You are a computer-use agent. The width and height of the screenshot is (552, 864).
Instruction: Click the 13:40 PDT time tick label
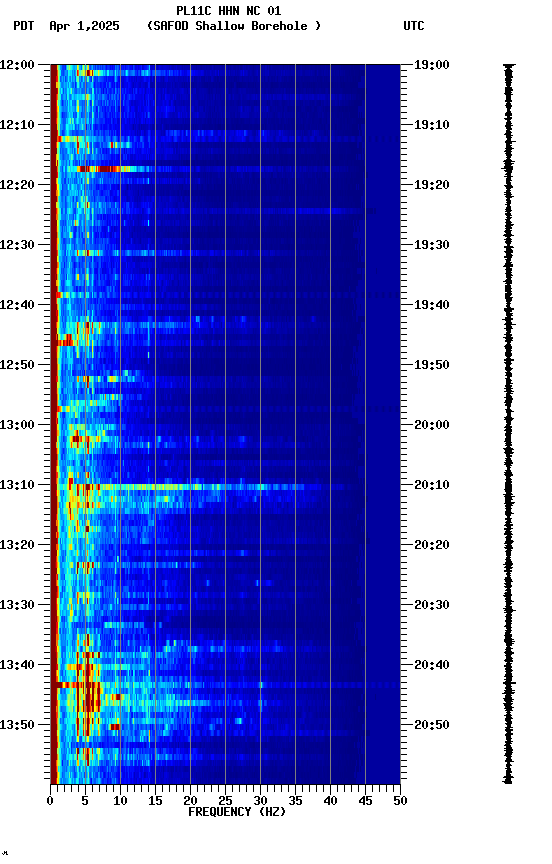pos(17,665)
